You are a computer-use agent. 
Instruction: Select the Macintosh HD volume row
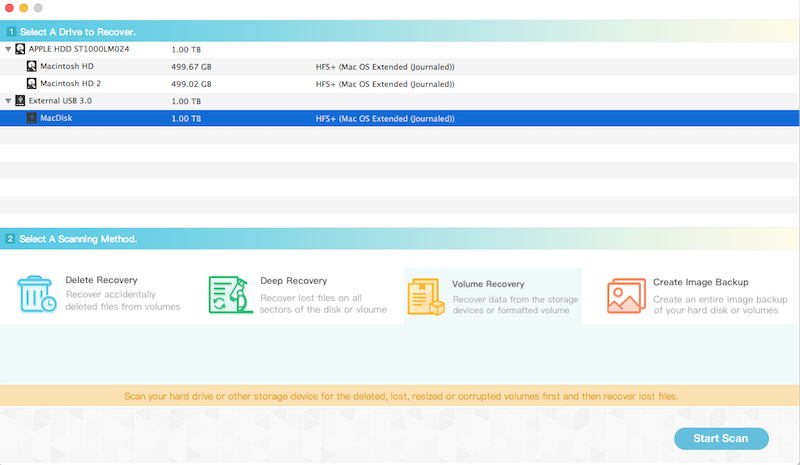pos(400,66)
